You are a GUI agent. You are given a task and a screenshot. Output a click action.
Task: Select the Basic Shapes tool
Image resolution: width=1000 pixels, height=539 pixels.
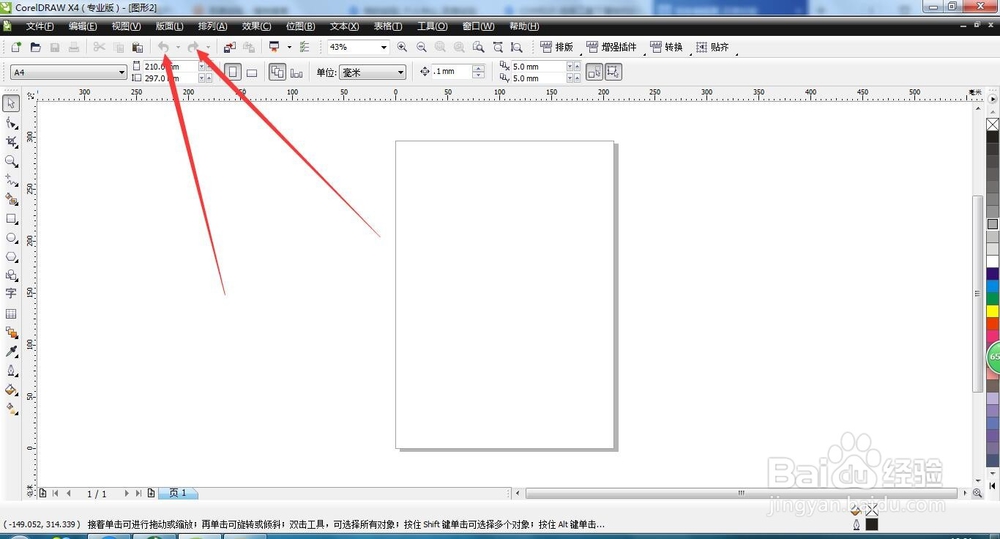[11, 276]
